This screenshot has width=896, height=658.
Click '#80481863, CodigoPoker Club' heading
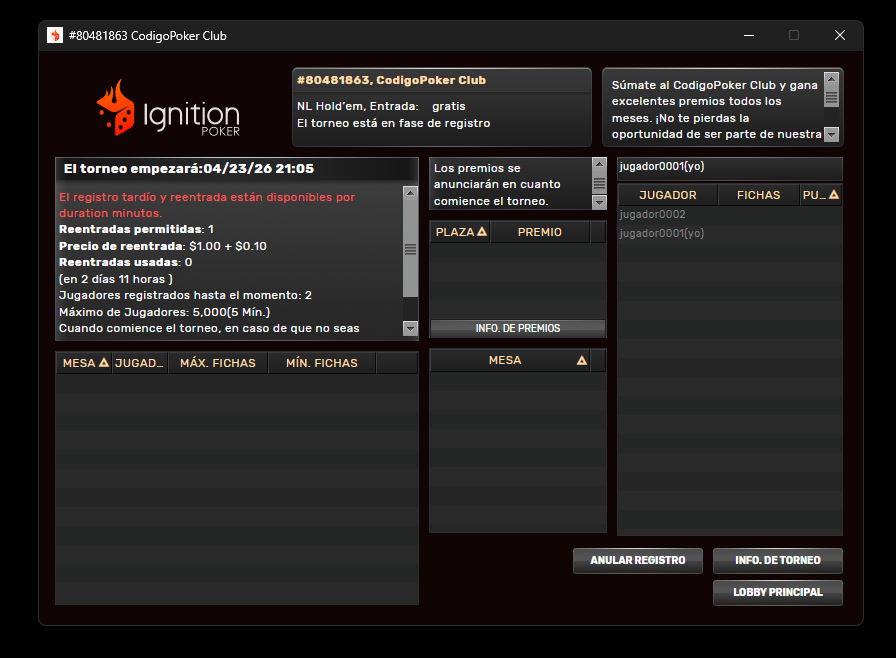point(391,80)
